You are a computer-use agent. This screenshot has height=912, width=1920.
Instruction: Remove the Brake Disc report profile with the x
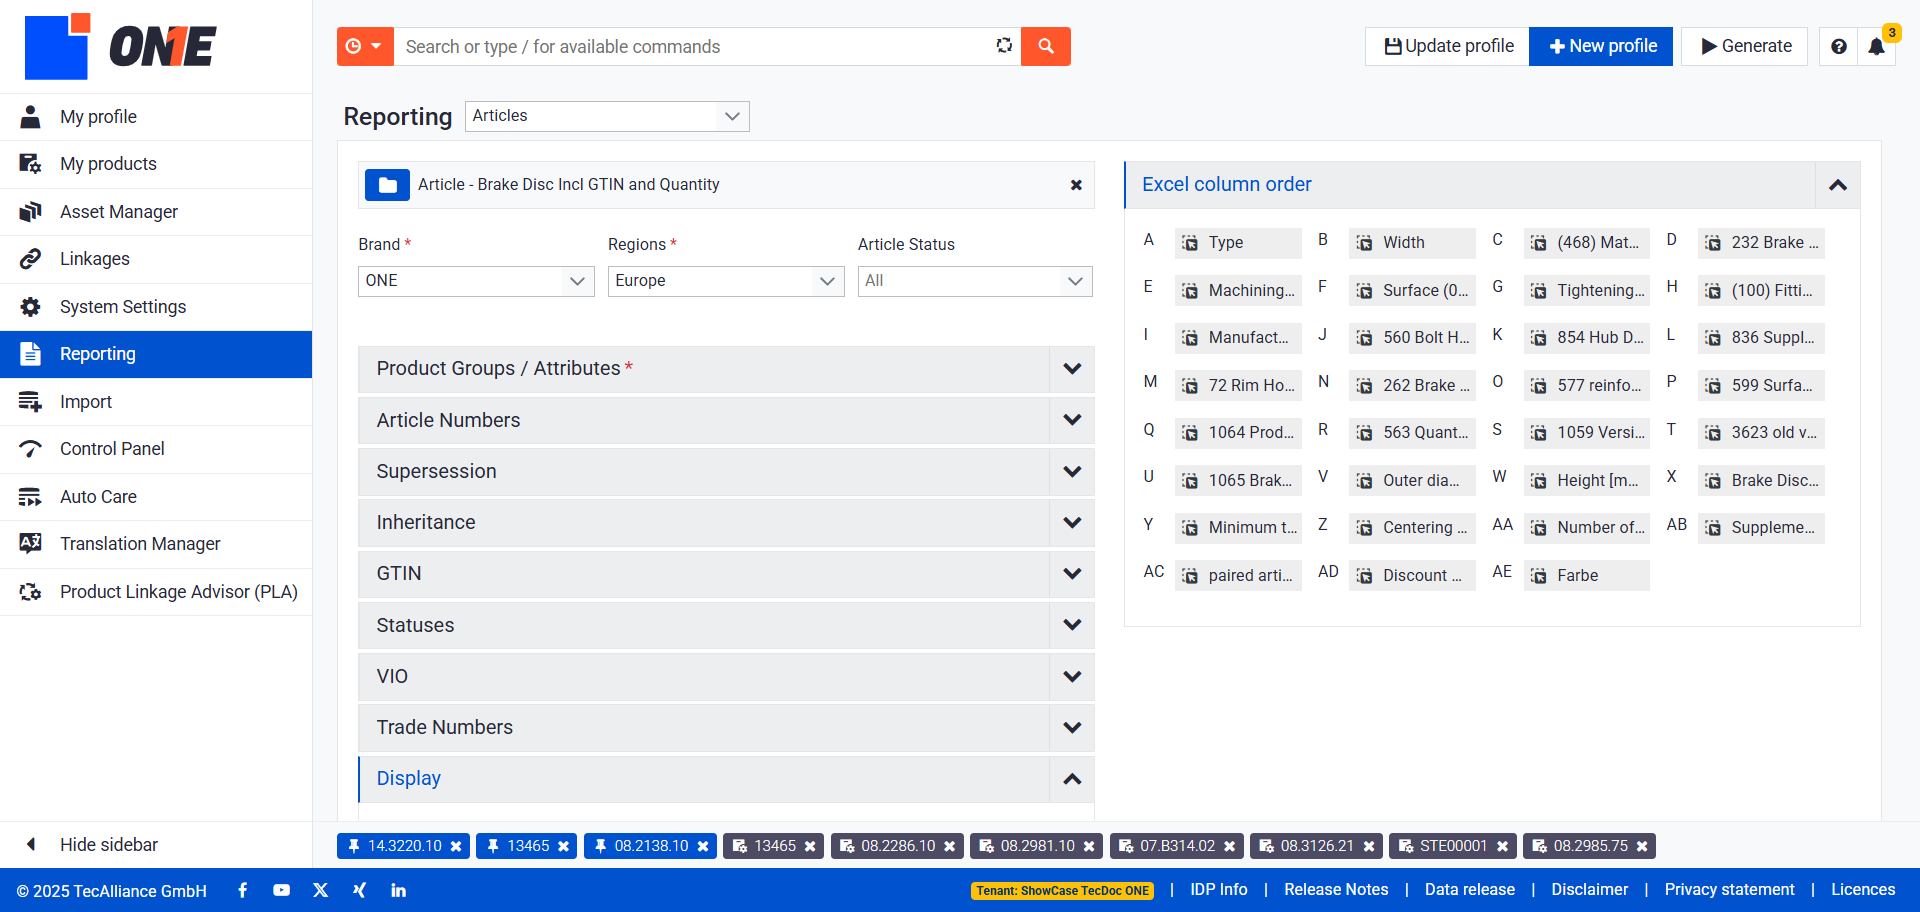coord(1076,185)
